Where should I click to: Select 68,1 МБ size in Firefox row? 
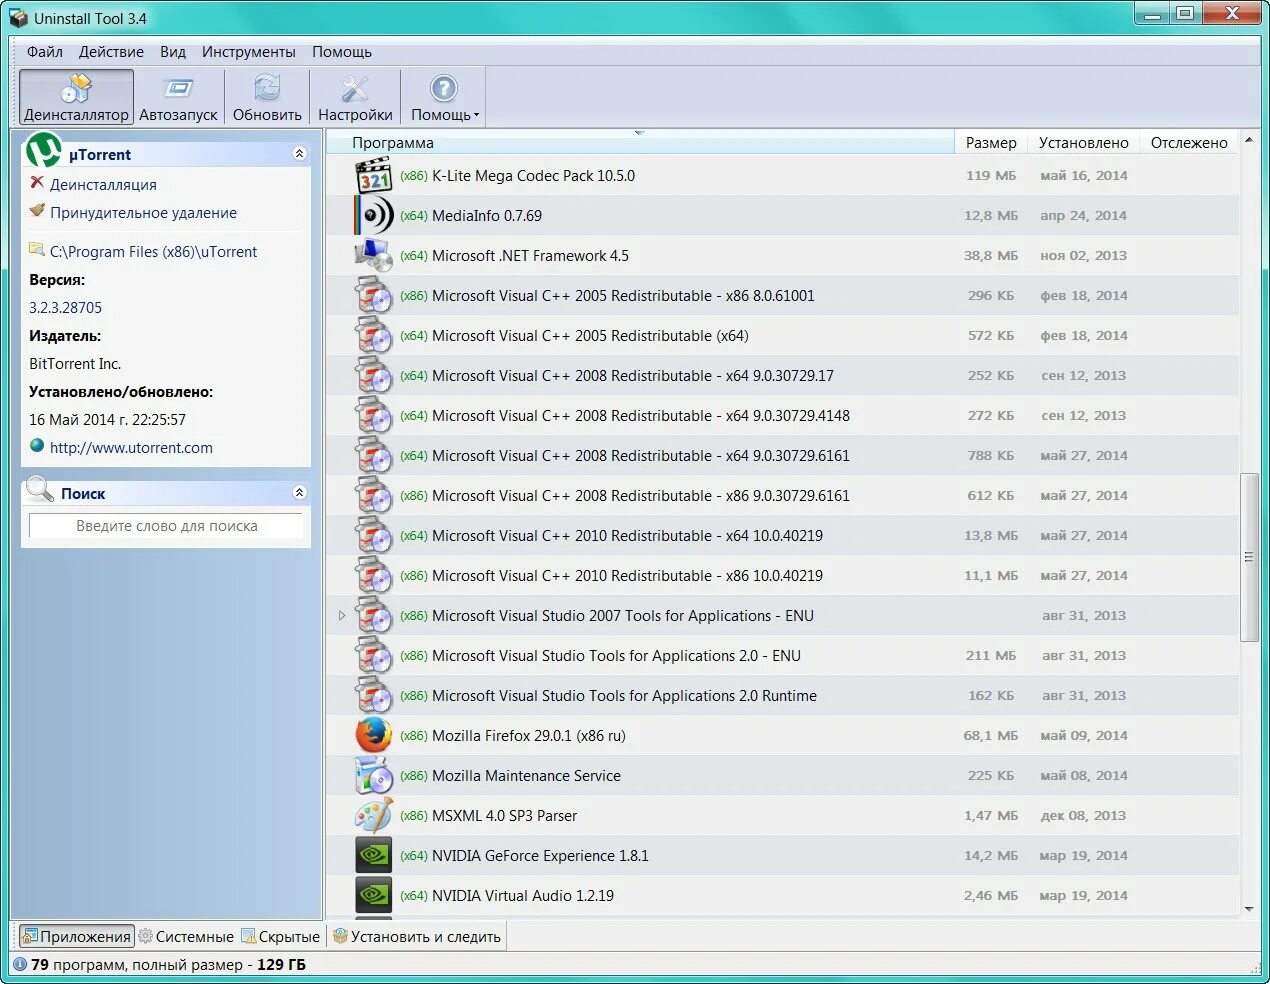[x=991, y=736]
